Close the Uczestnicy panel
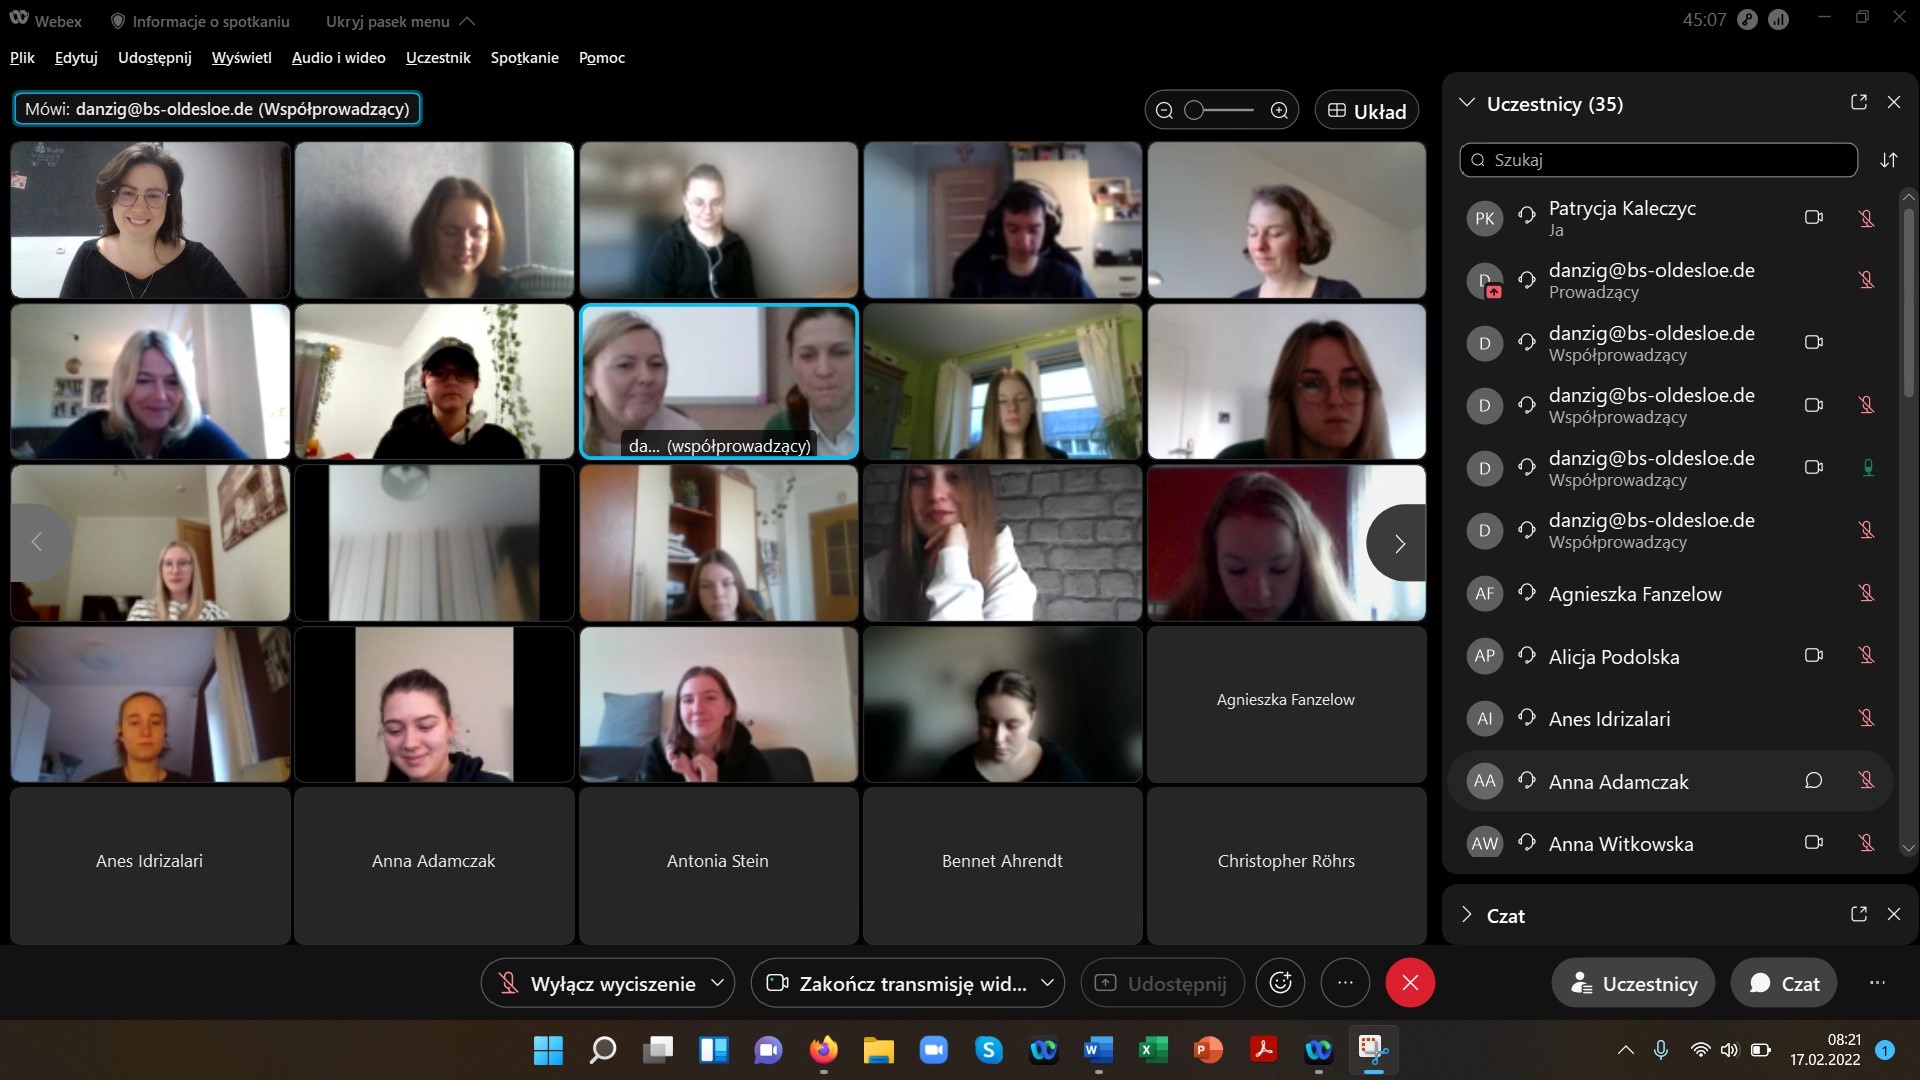Viewport: 1920px width, 1080px height. pyautogui.click(x=1894, y=102)
